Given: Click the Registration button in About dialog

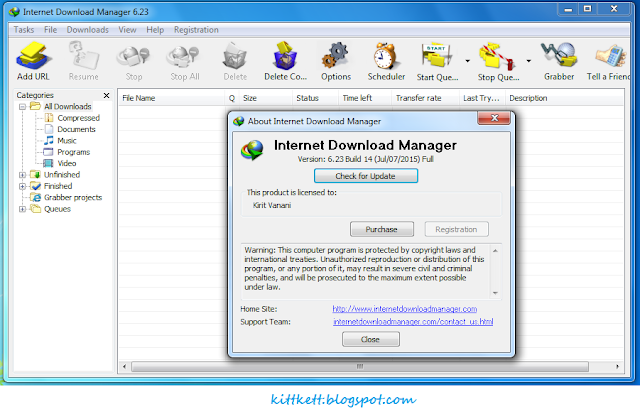Looking at the screenshot, I should [456, 229].
